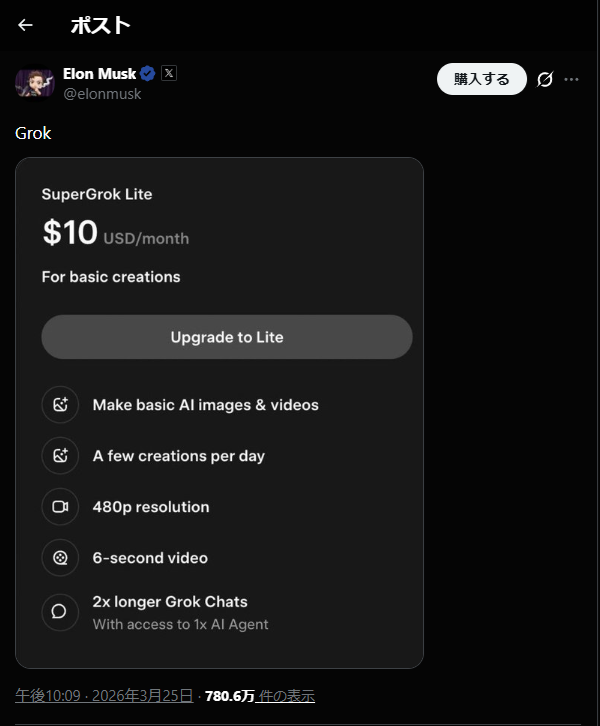Open Elon Musk's profile avatar

point(34,82)
